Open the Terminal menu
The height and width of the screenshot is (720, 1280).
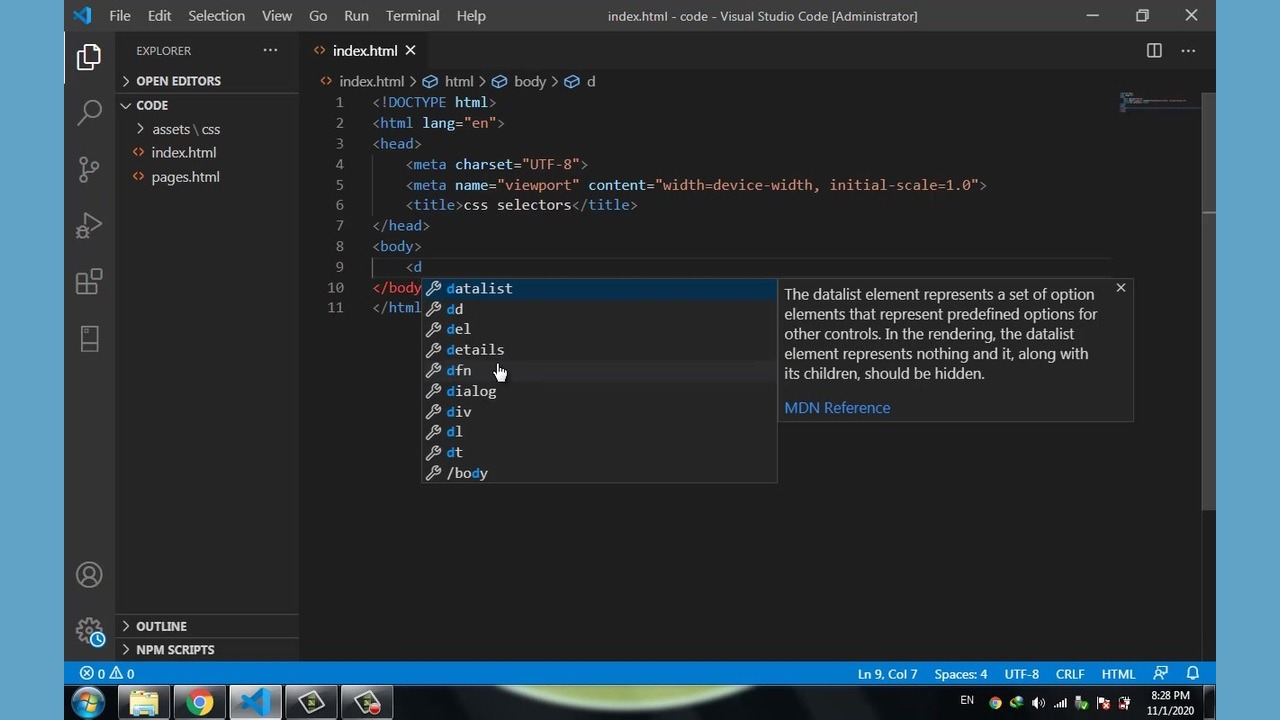click(x=412, y=16)
